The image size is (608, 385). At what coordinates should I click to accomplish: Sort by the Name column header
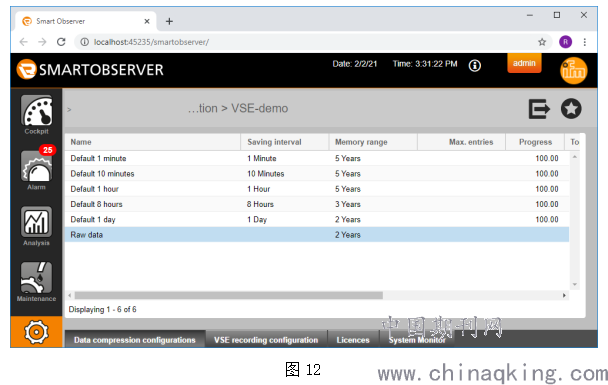[152, 142]
